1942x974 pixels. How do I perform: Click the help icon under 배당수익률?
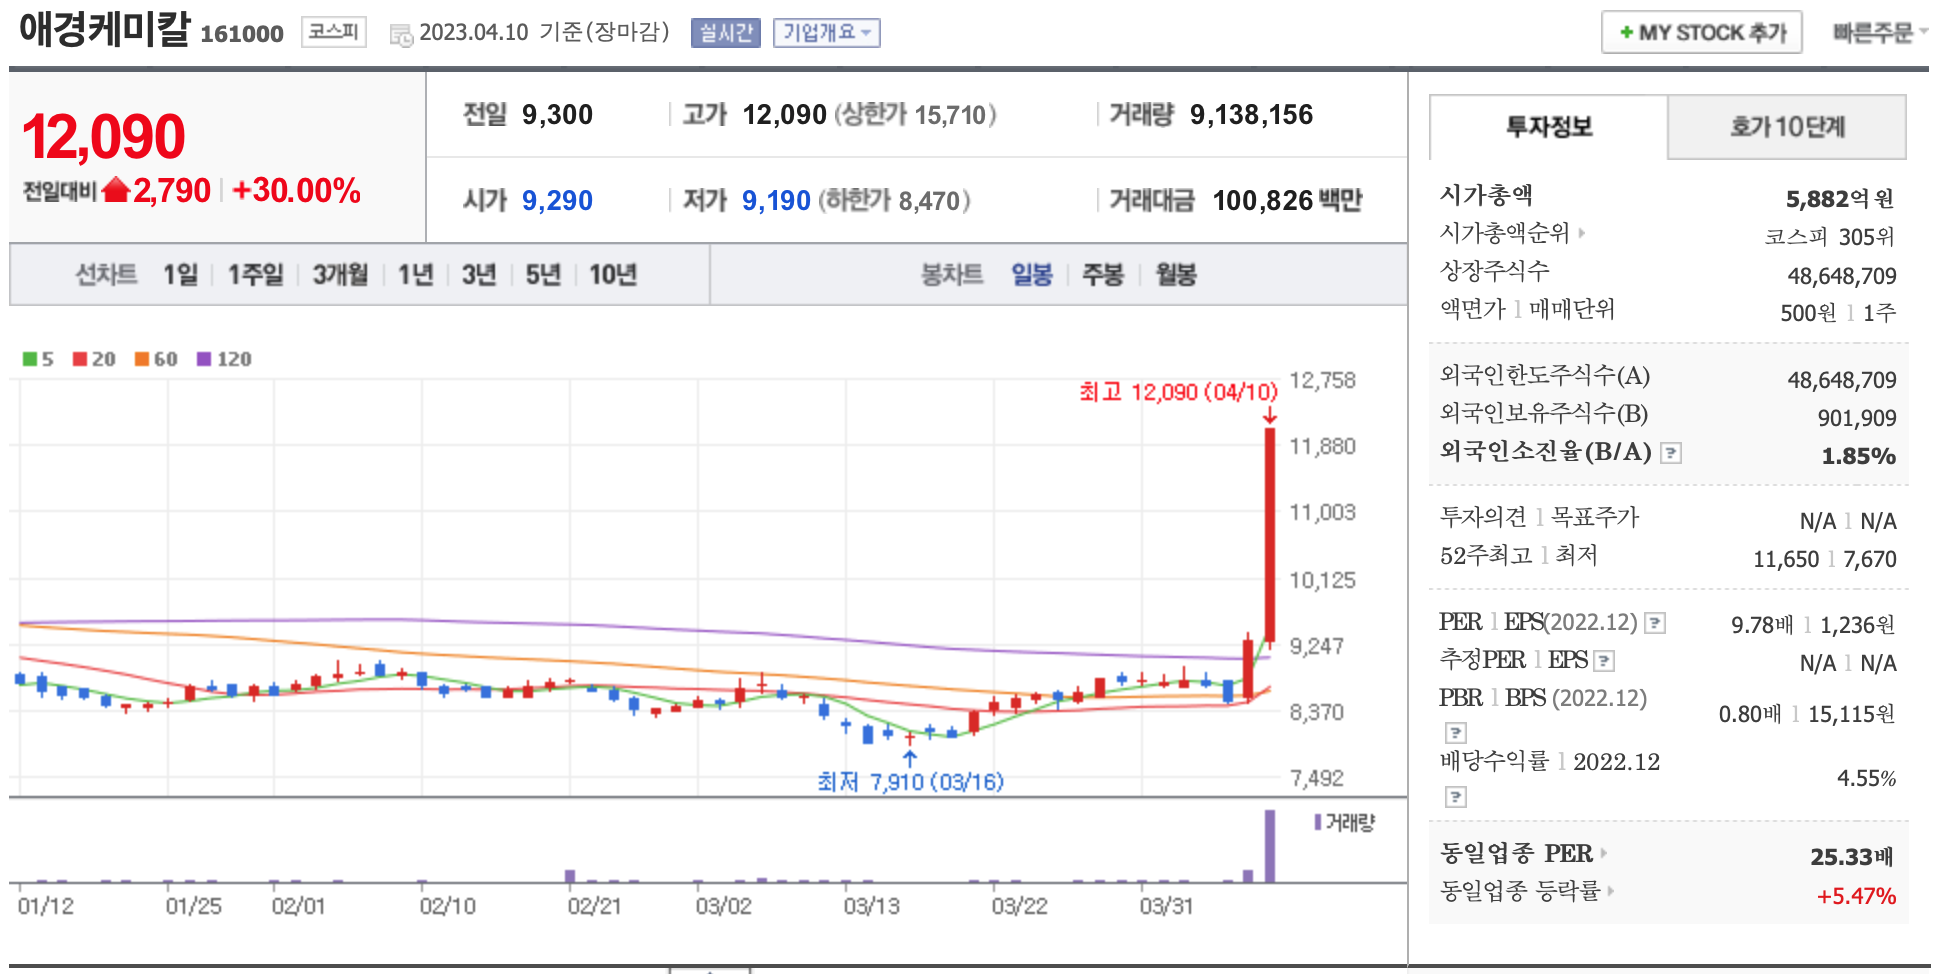(1456, 797)
